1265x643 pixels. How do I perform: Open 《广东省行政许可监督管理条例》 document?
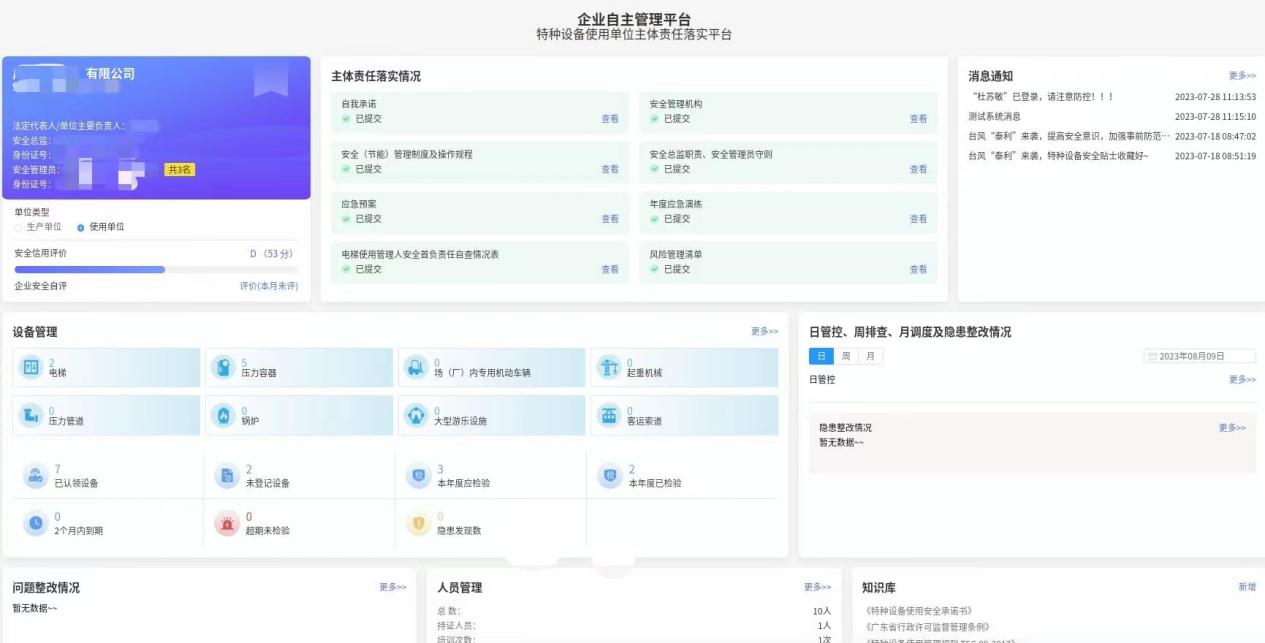[927, 627]
